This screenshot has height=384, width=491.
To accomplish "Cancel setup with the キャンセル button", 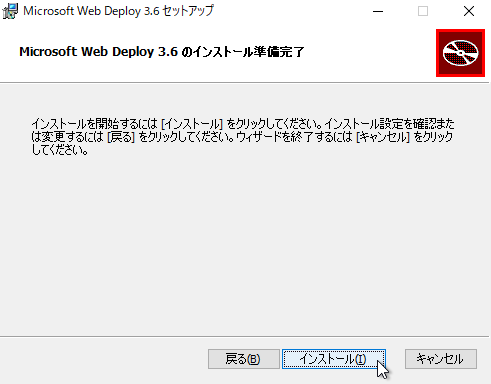I will click(441, 359).
